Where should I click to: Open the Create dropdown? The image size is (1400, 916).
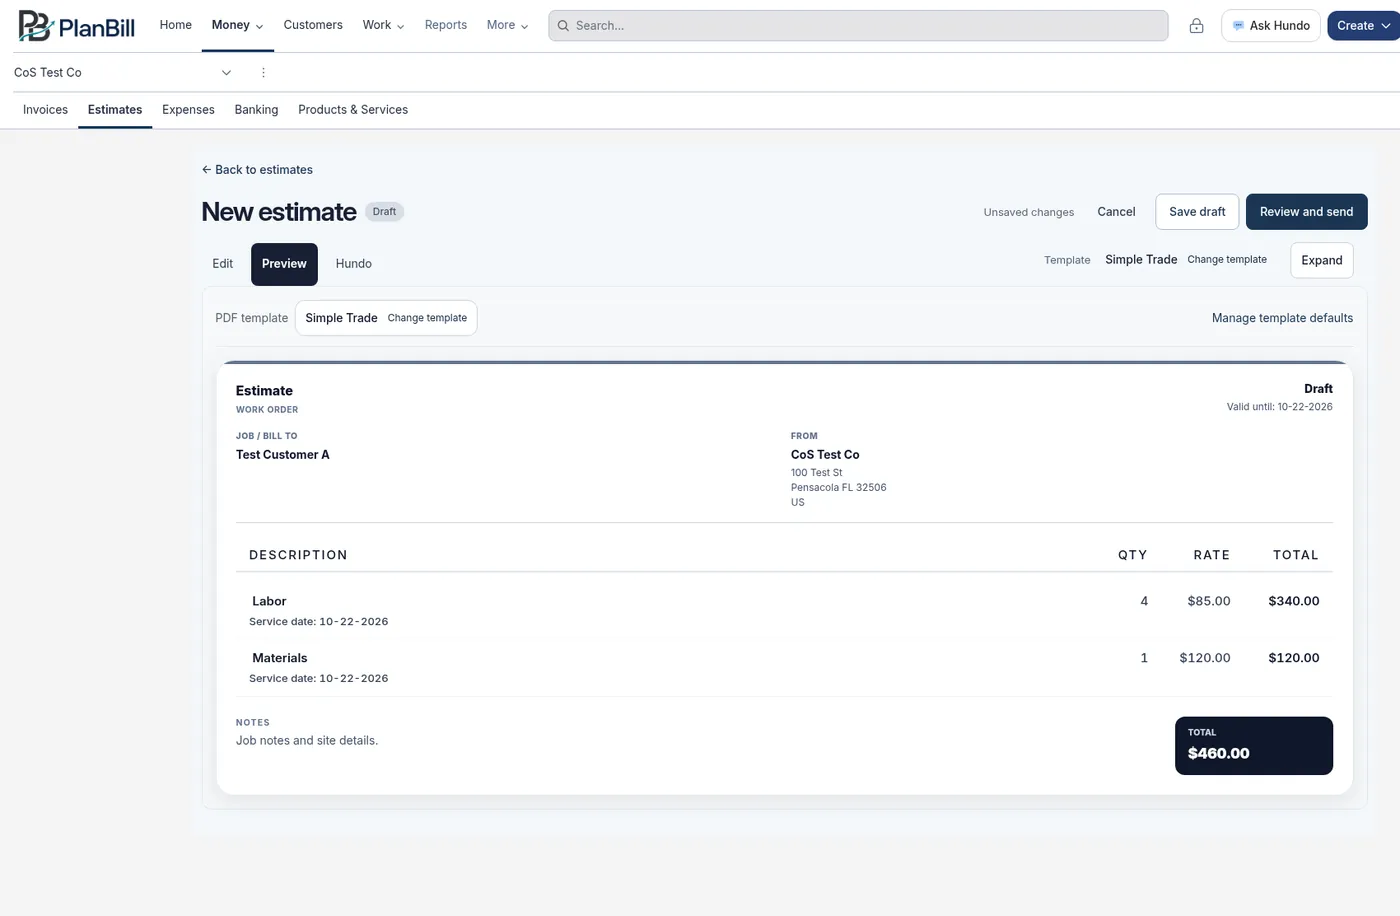[x=1363, y=26]
